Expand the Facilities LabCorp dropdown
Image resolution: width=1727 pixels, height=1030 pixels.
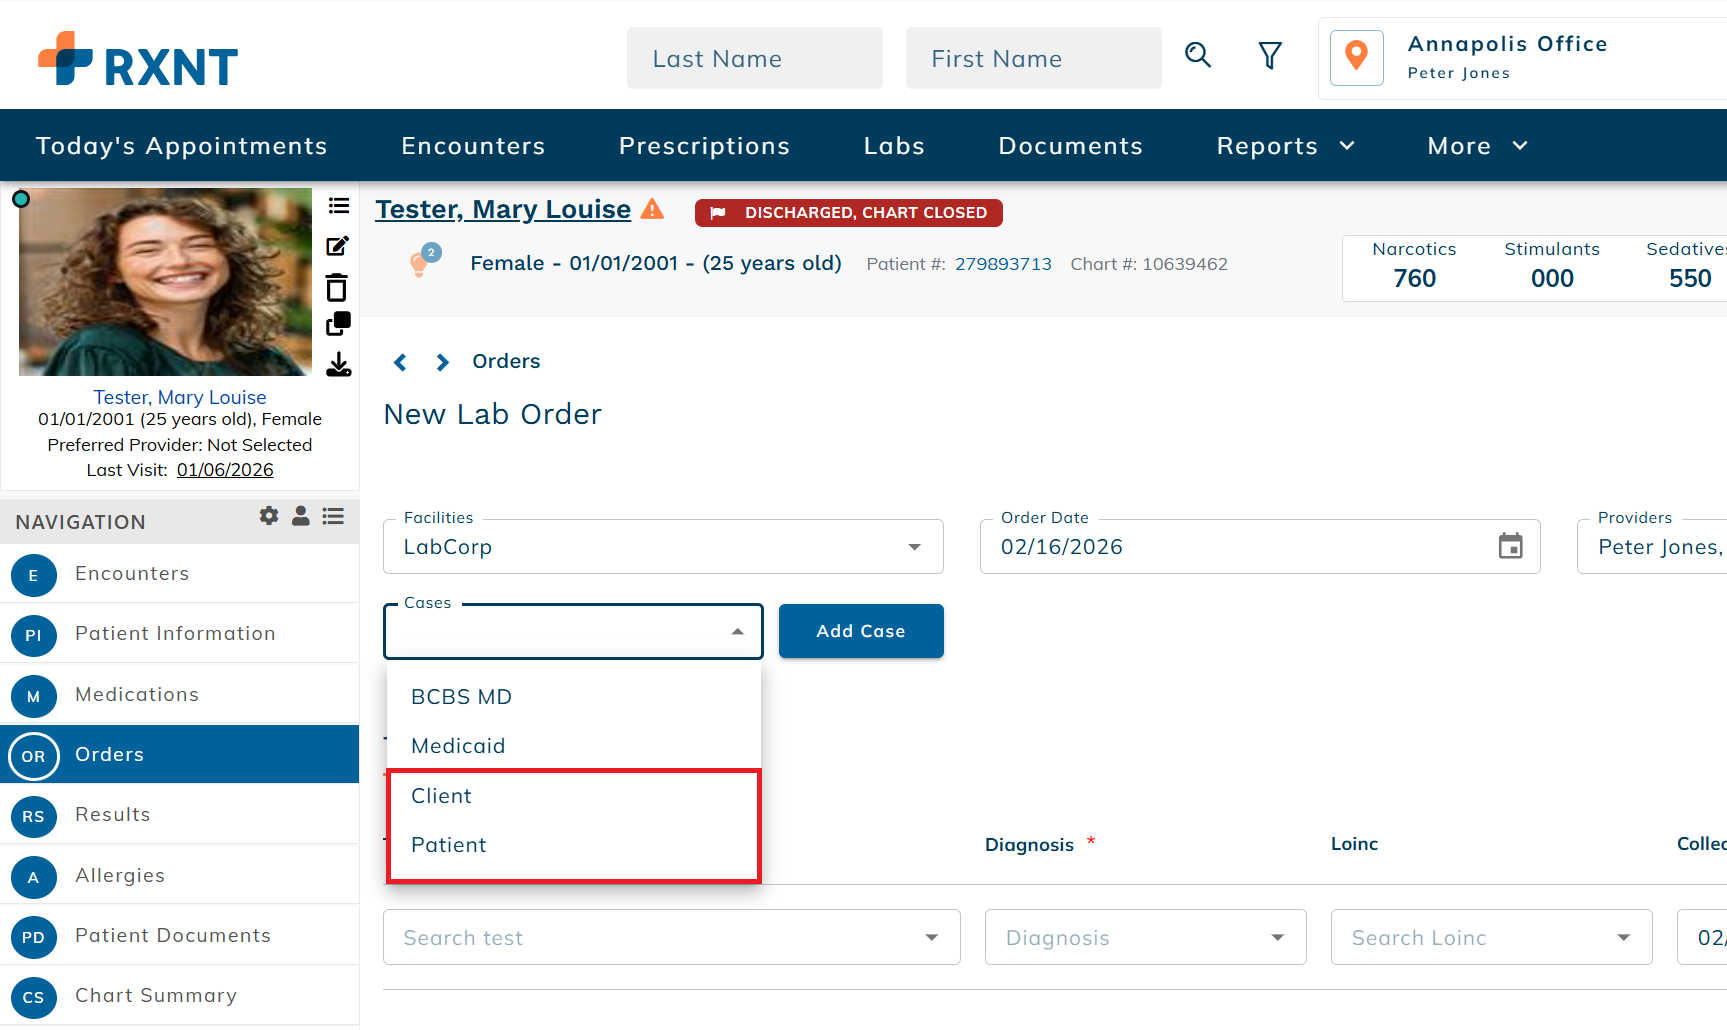pyautogui.click(x=914, y=547)
